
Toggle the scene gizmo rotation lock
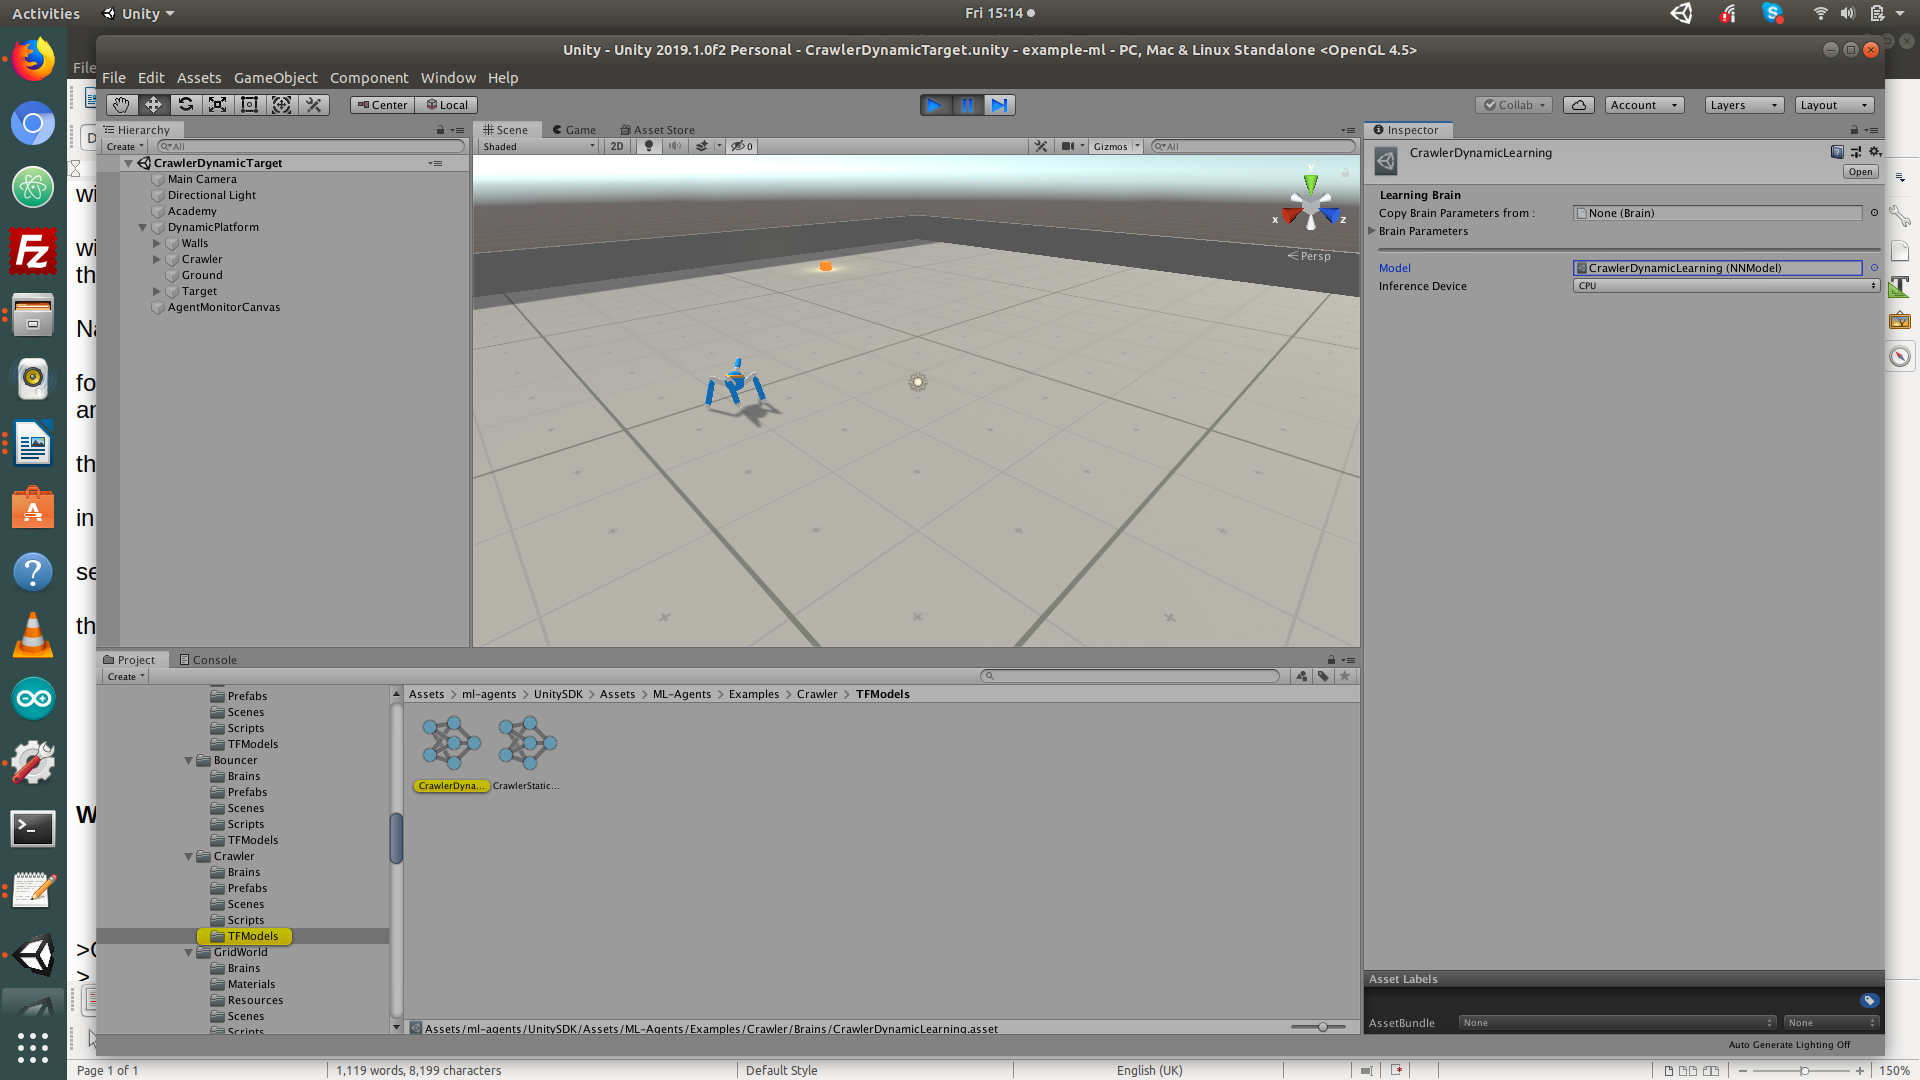click(1345, 173)
